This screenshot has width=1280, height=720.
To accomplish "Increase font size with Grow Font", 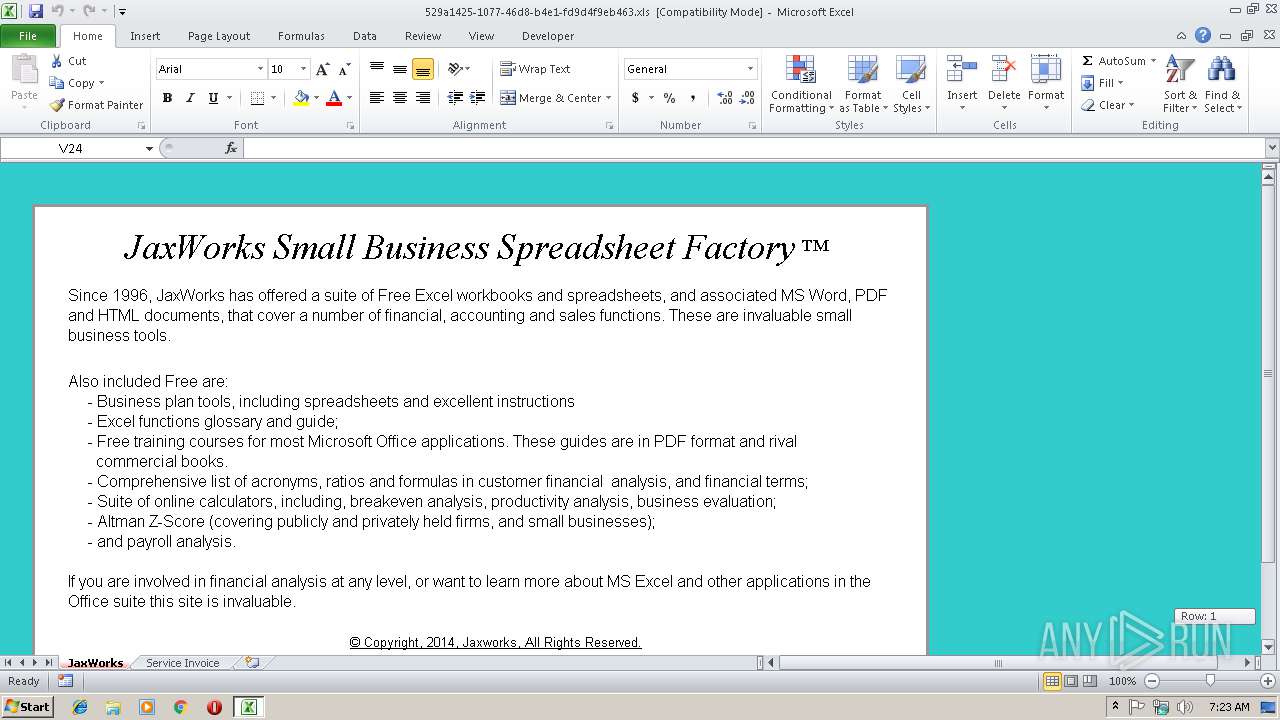I will pyautogui.click(x=322, y=69).
